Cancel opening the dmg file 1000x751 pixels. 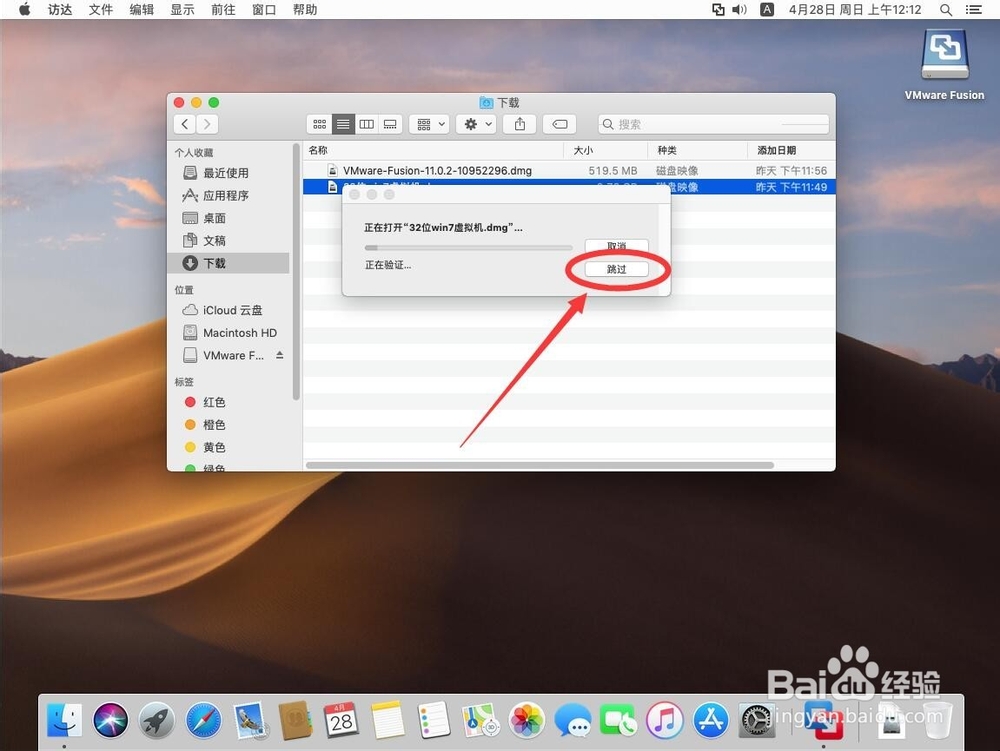pos(615,245)
